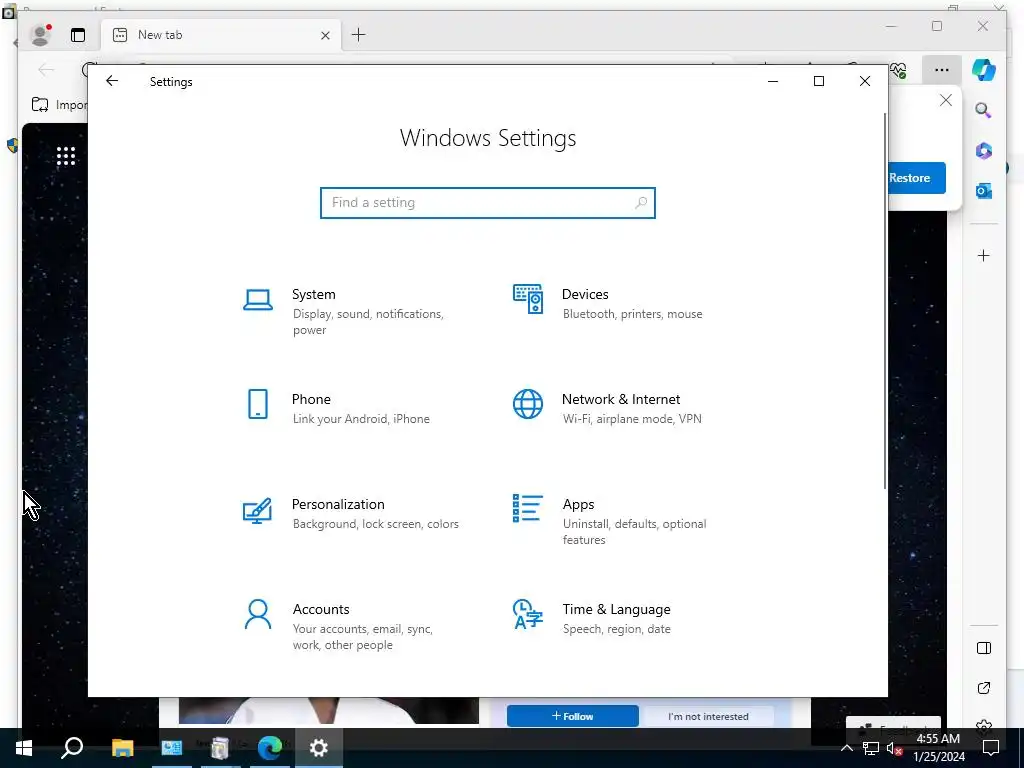Open File Explorer from taskbar
1024x768 pixels.
click(122, 748)
